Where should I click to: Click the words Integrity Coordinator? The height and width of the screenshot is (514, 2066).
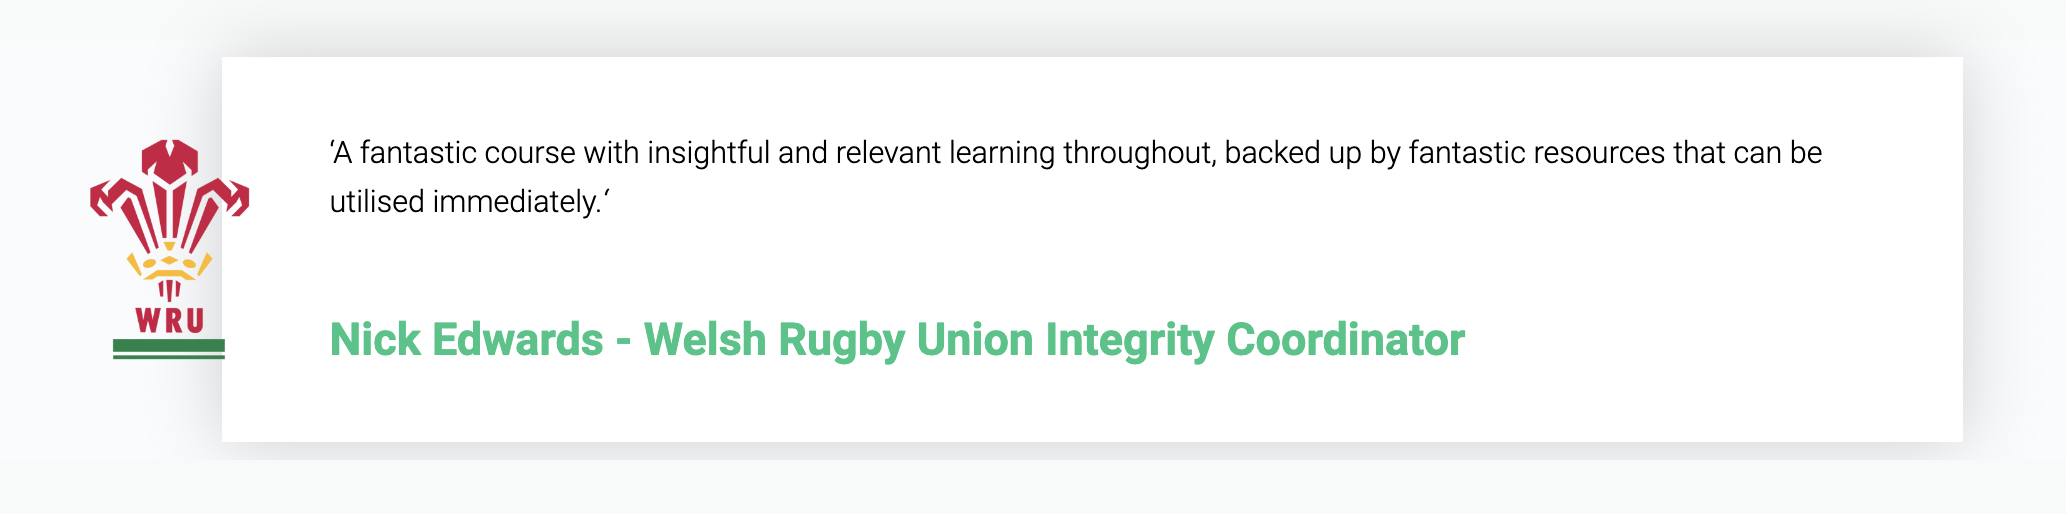pyautogui.click(x=1255, y=340)
